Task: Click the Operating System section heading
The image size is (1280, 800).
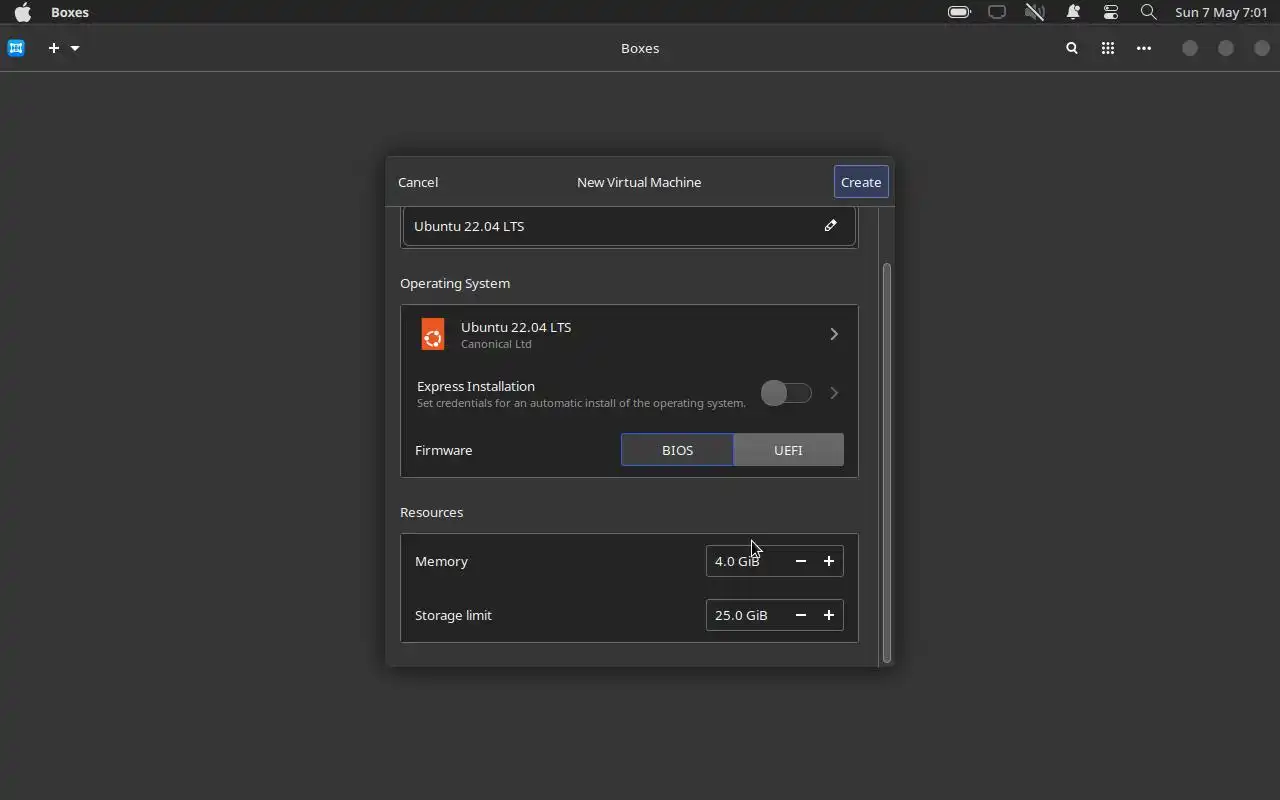Action: point(455,283)
